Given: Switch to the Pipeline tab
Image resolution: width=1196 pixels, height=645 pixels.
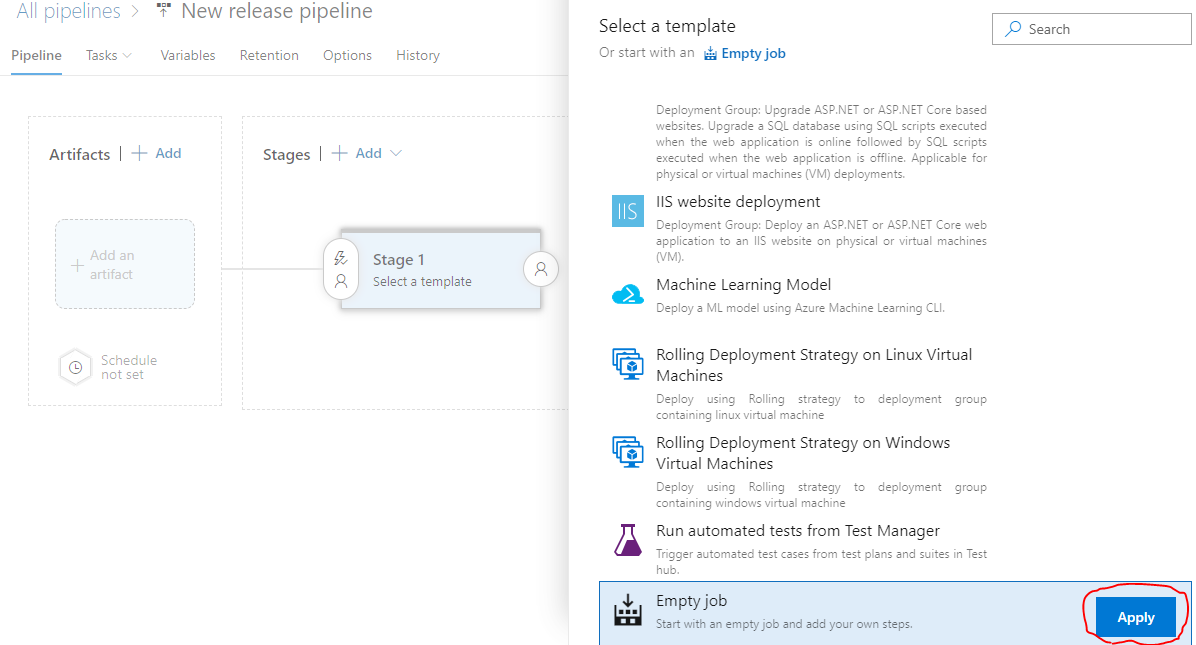Looking at the screenshot, I should coord(37,56).
